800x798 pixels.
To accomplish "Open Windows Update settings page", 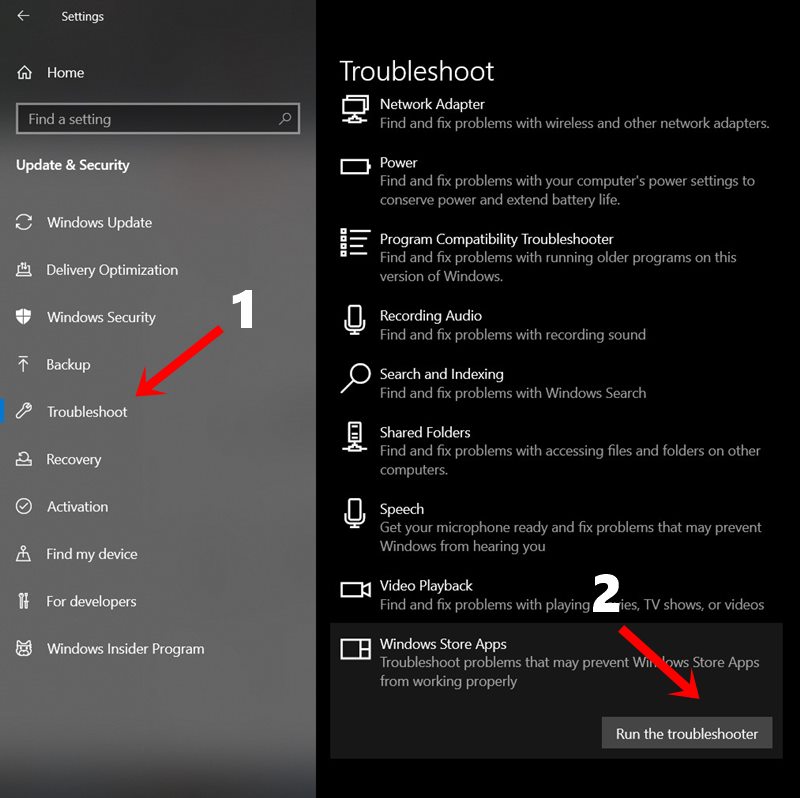I will point(100,222).
